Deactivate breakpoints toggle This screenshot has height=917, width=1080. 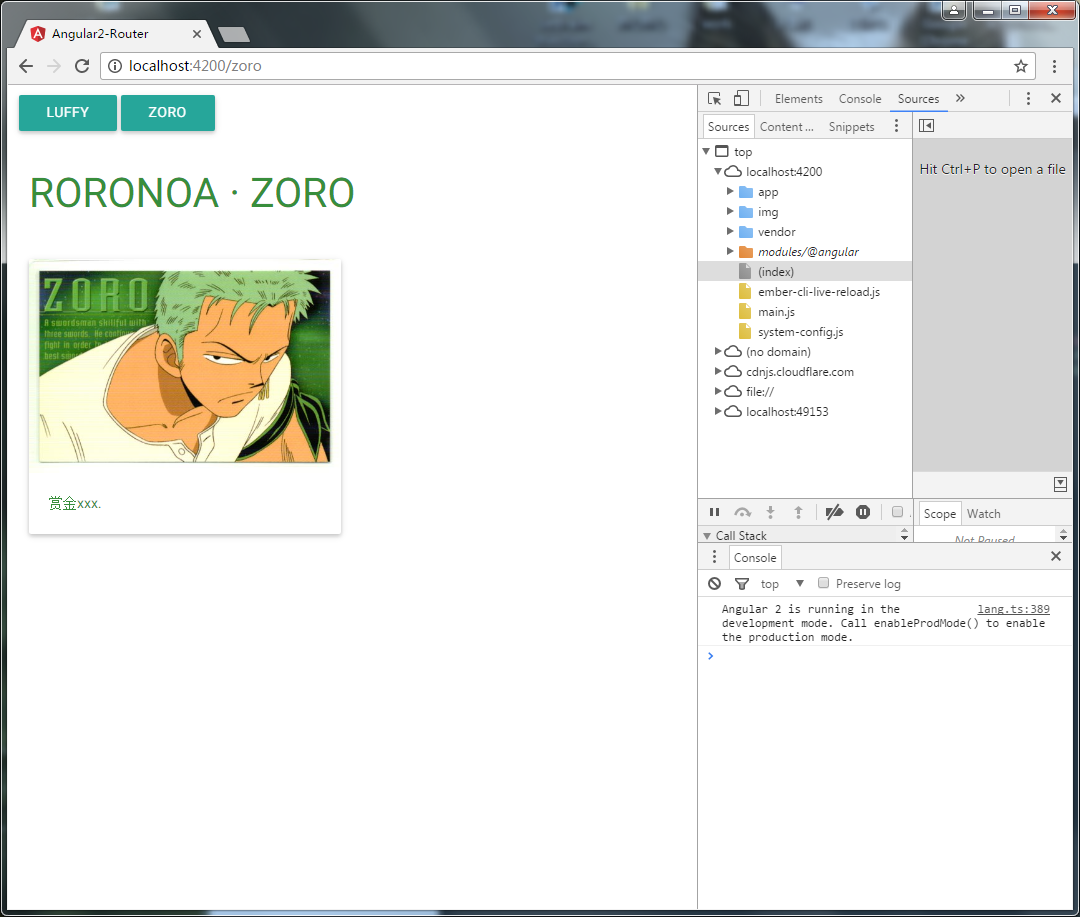click(834, 512)
